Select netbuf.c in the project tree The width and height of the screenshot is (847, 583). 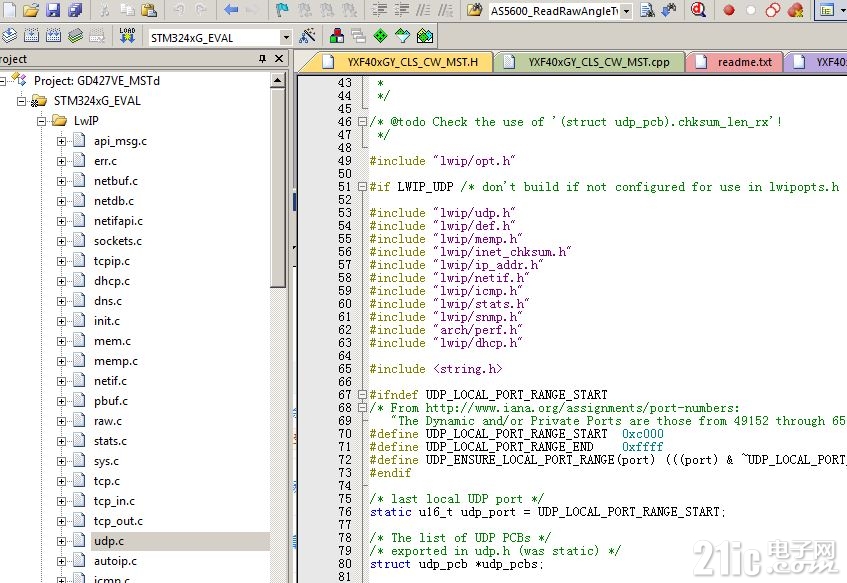[116, 181]
